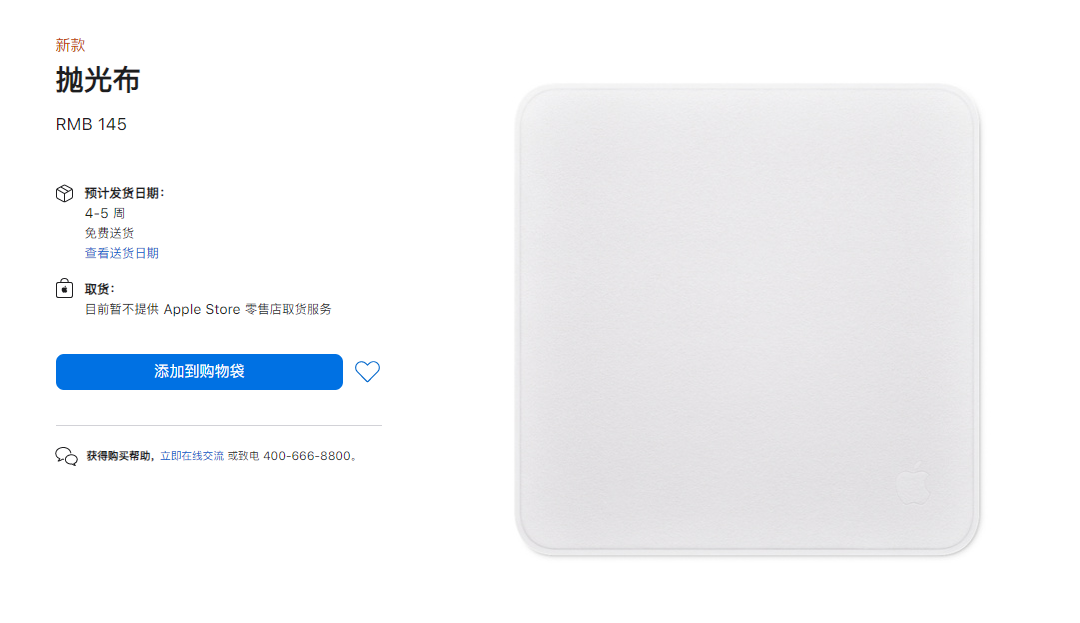Image resolution: width=1080 pixels, height=623 pixels.
Task: Click the chat bubbles help icon
Action: tap(67, 456)
